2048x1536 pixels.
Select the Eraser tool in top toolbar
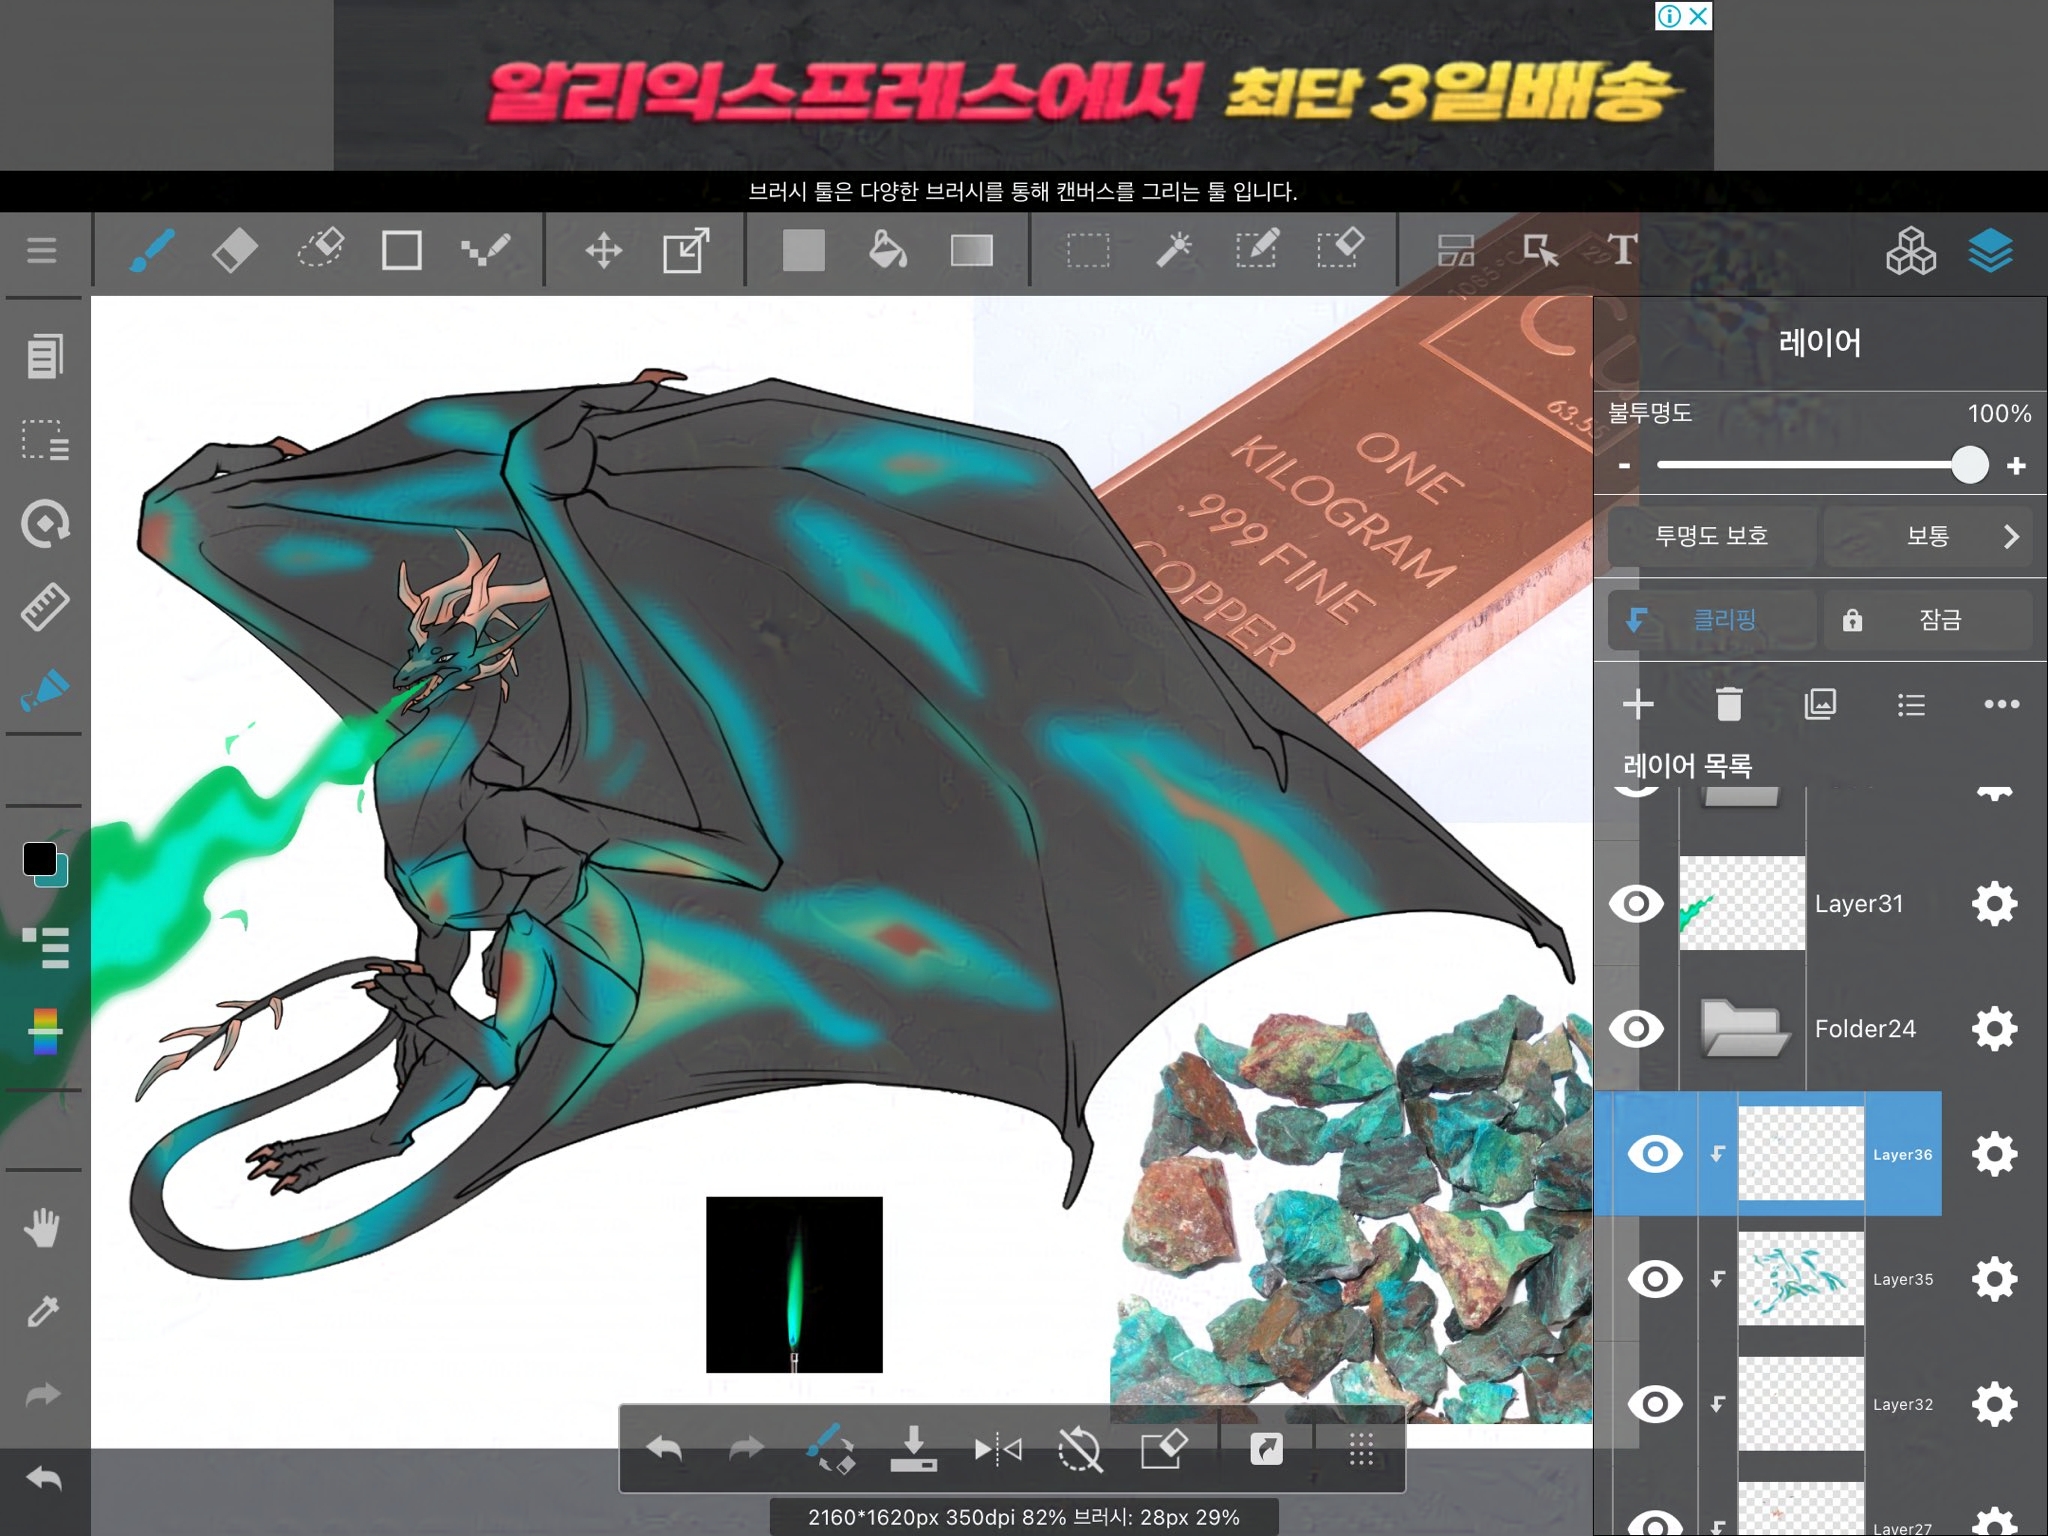tap(235, 250)
